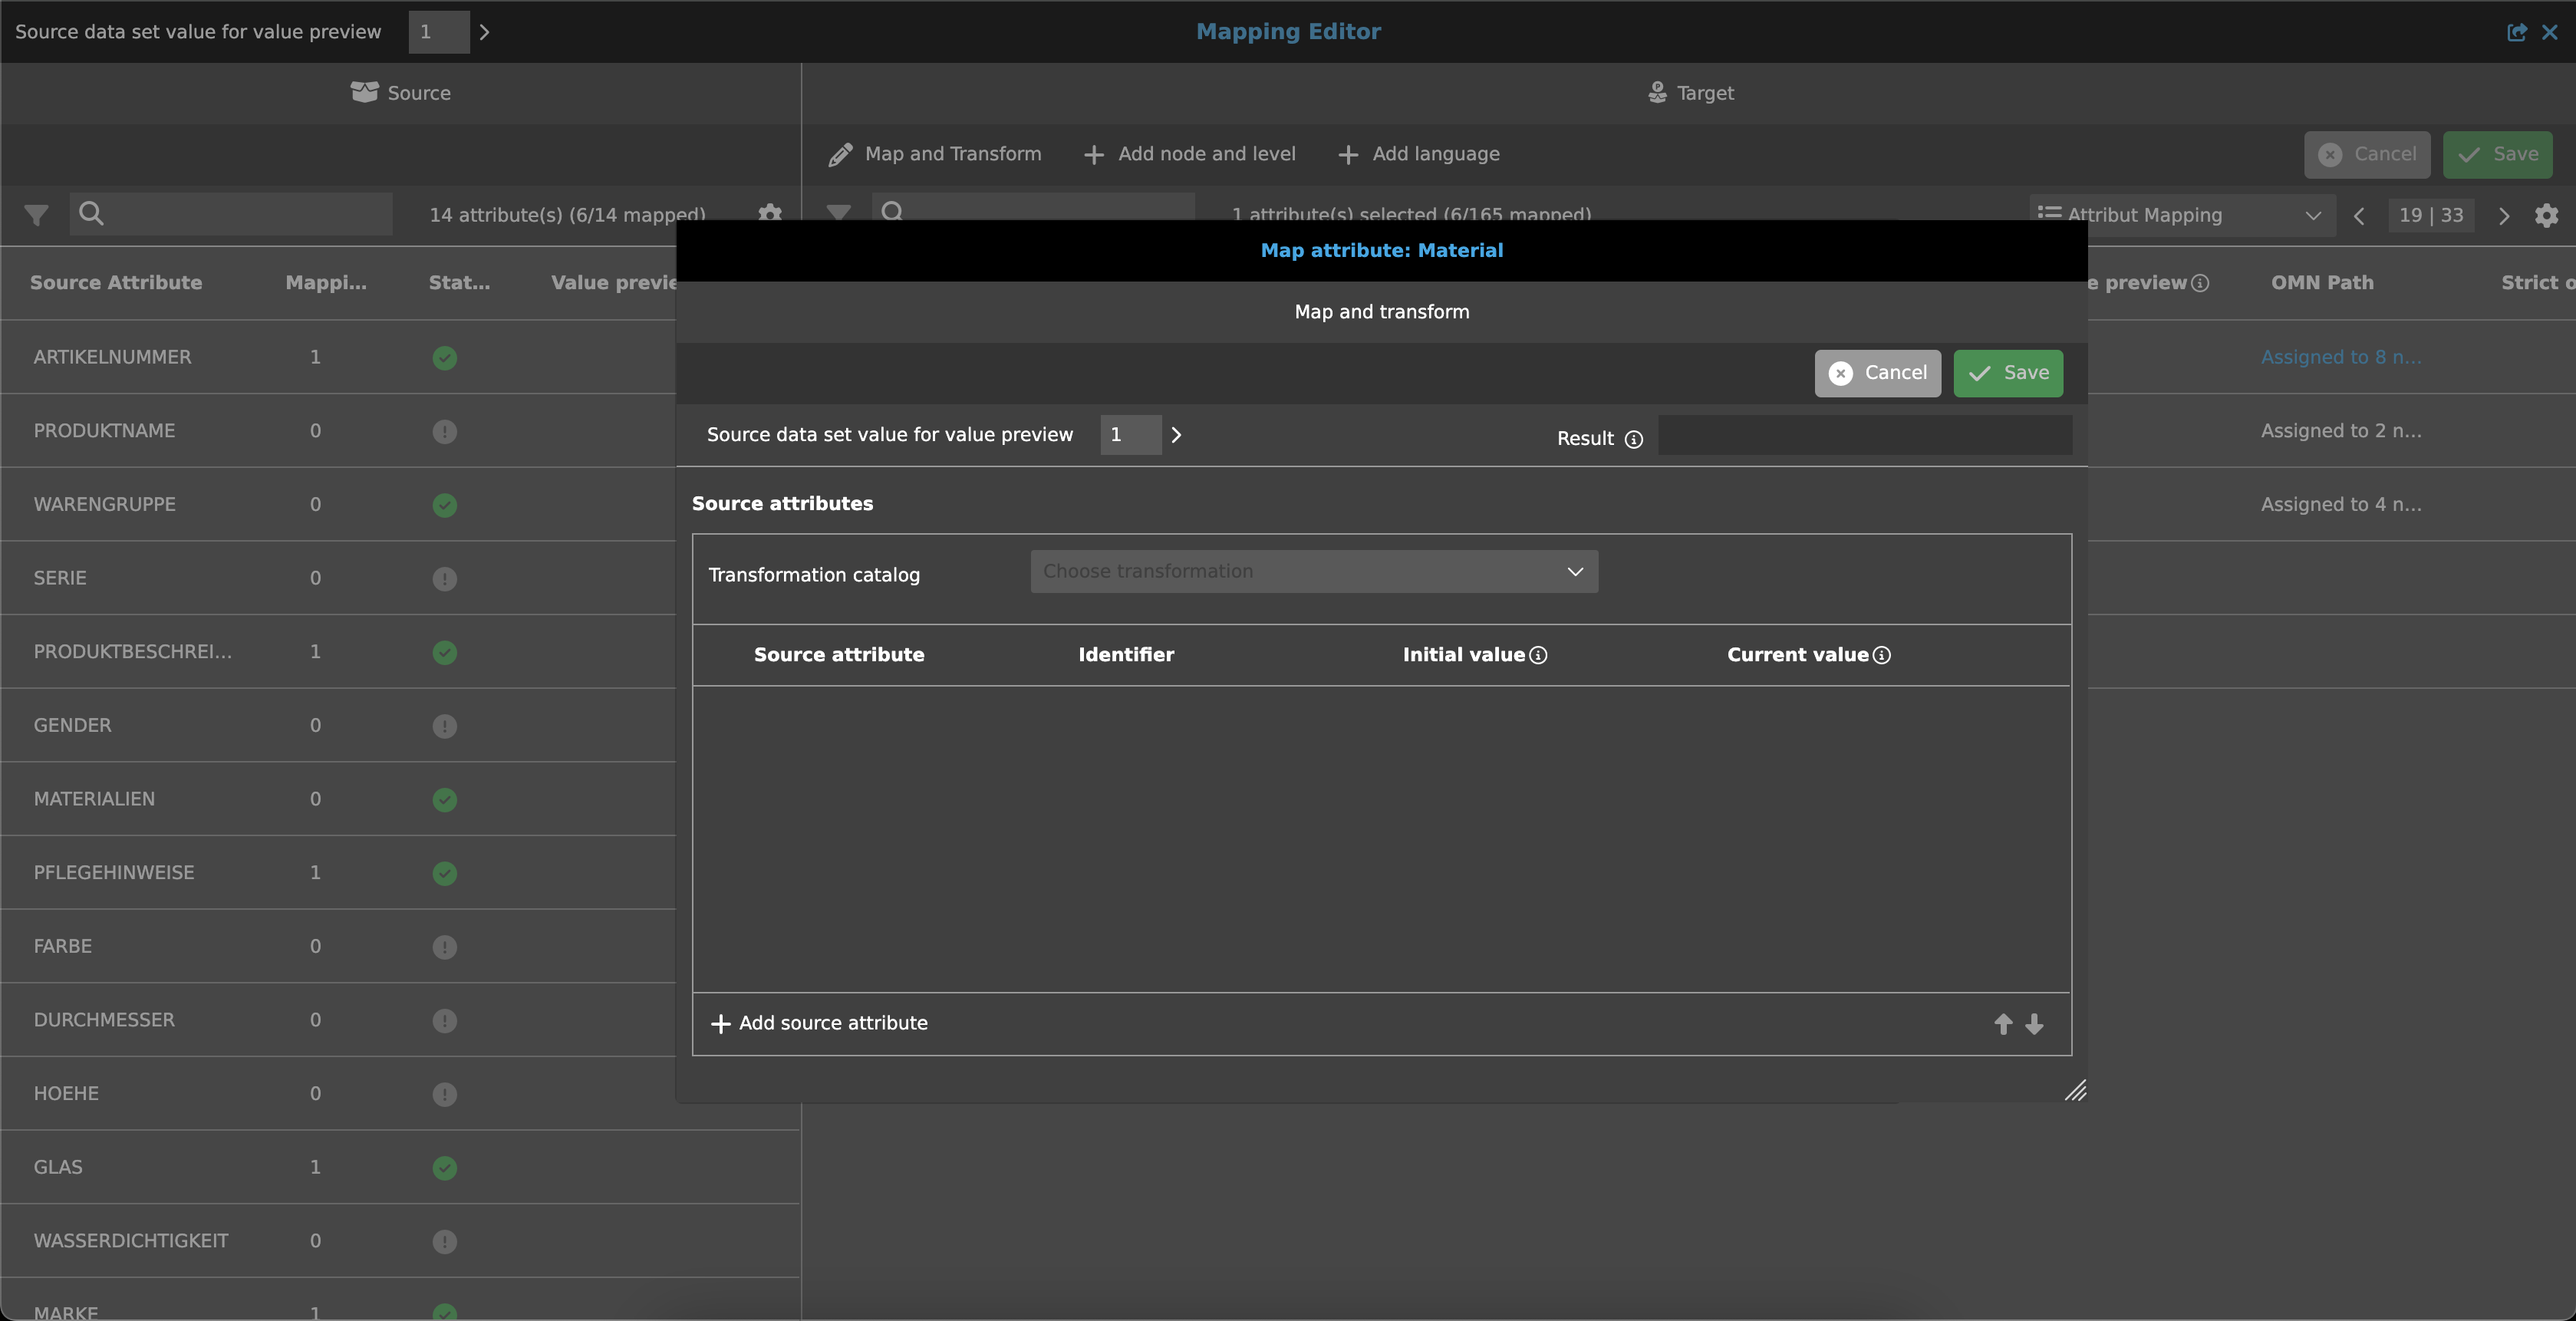The image size is (2576, 1321).
Task: Click the pop-out window icon
Action: tap(2516, 32)
